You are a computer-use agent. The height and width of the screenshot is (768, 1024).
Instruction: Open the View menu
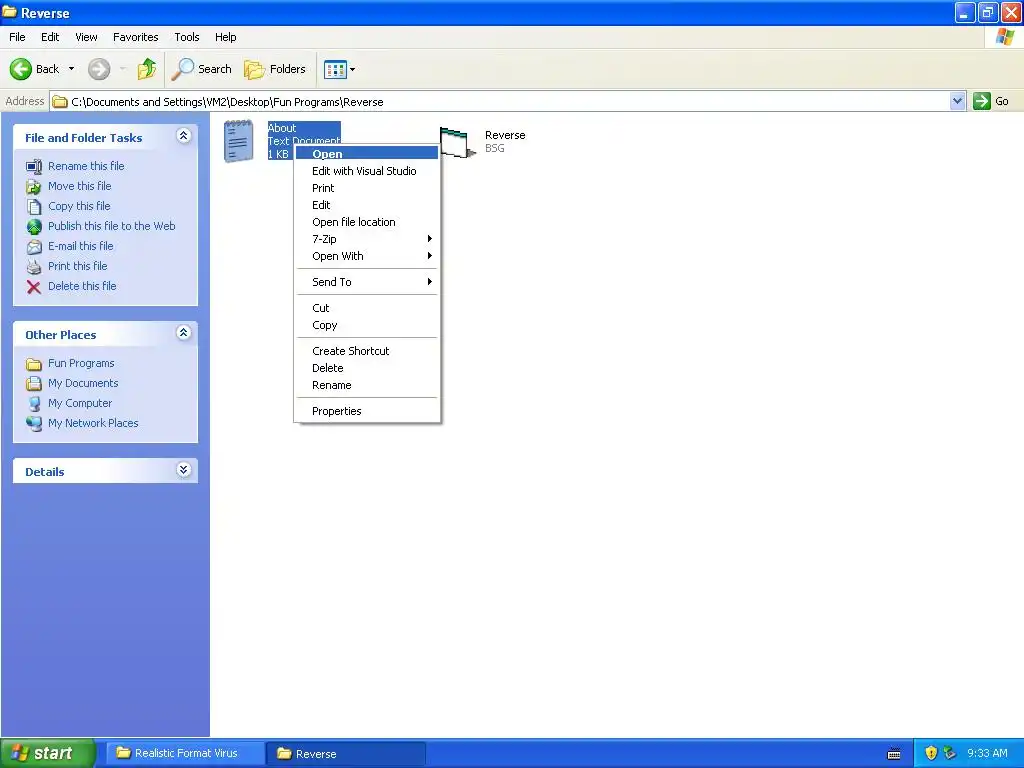click(86, 37)
